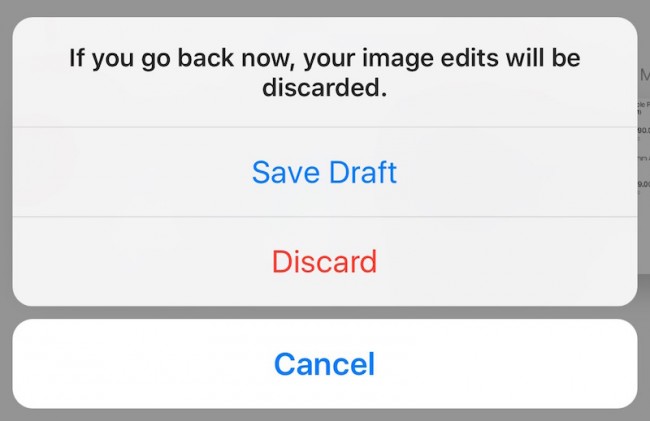Pick the blue Save Draft text
The height and width of the screenshot is (421, 650).
coord(325,172)
